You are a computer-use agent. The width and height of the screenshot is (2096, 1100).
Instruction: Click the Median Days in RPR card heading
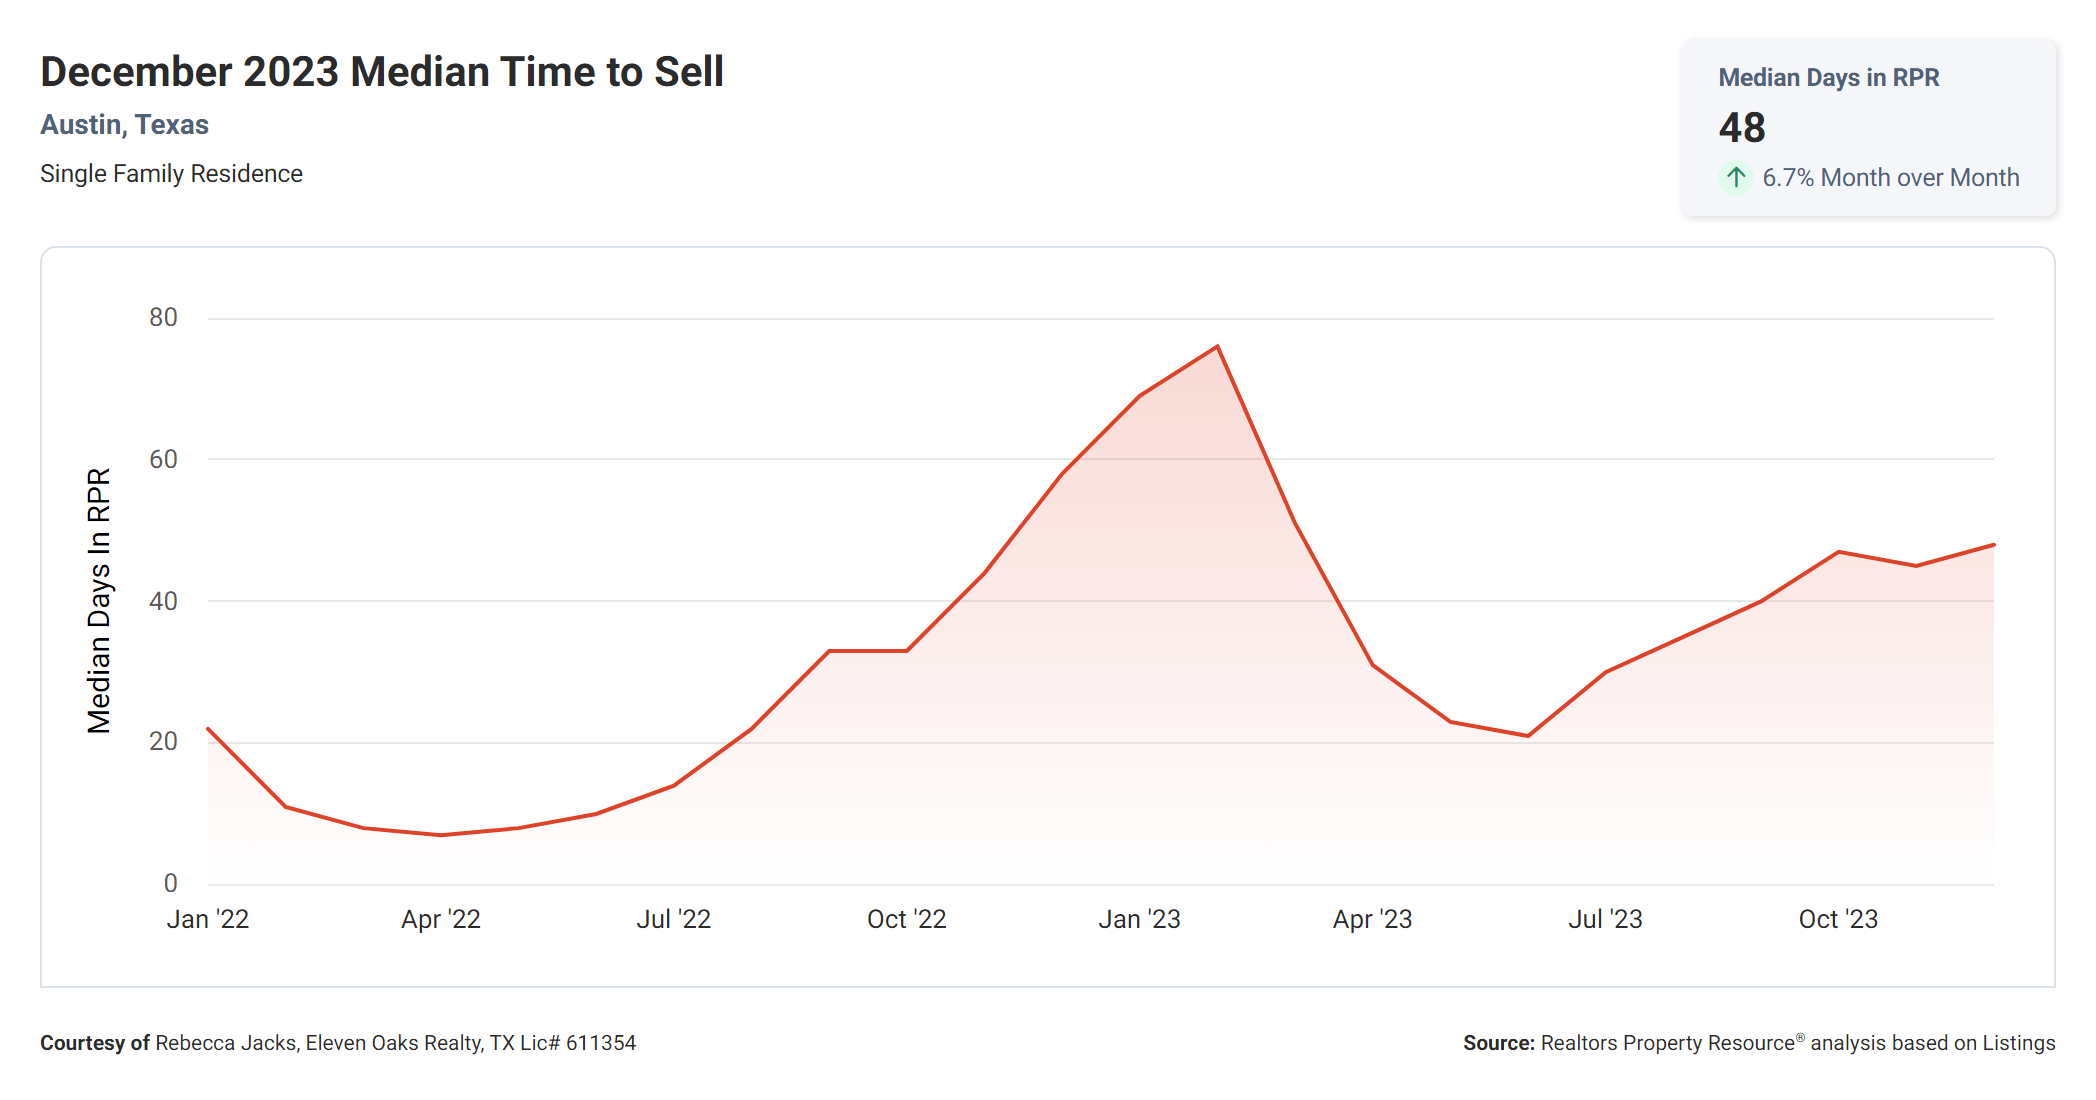[x=1828, y=77]
